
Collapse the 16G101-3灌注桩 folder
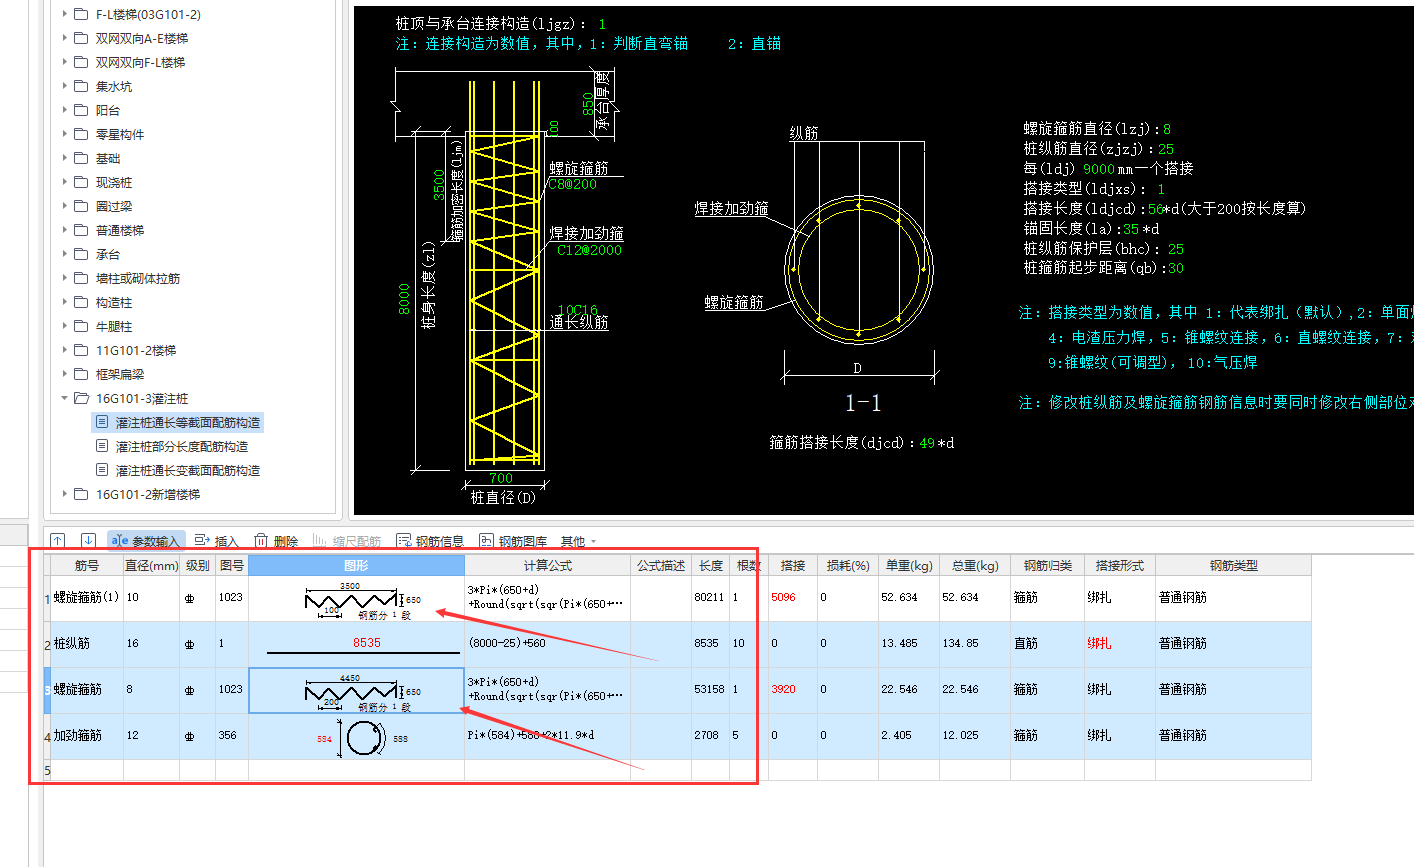(x=65, y=398)
